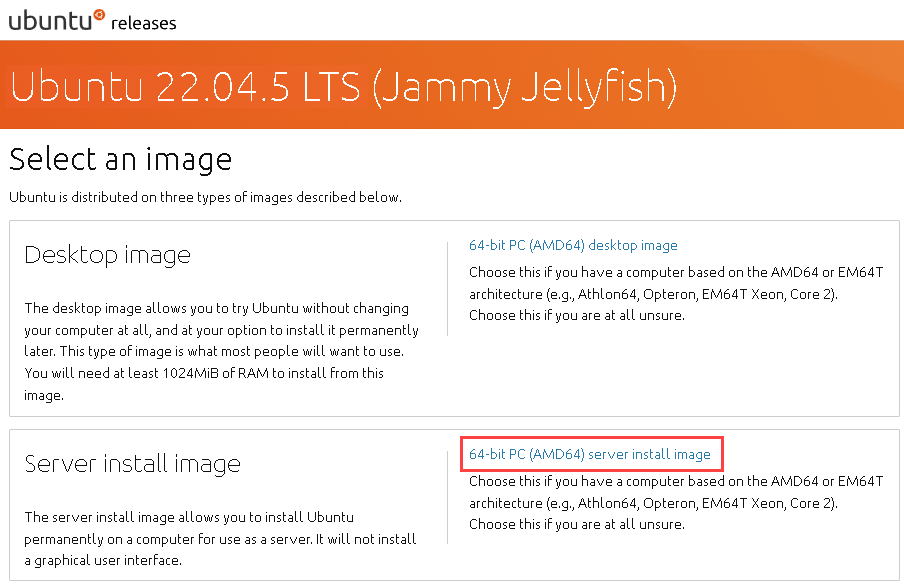The height and width of the screenshot is (584, 904).
Task: Click the orange circle-of-friends Ubuntu icon
Action: 99,13
